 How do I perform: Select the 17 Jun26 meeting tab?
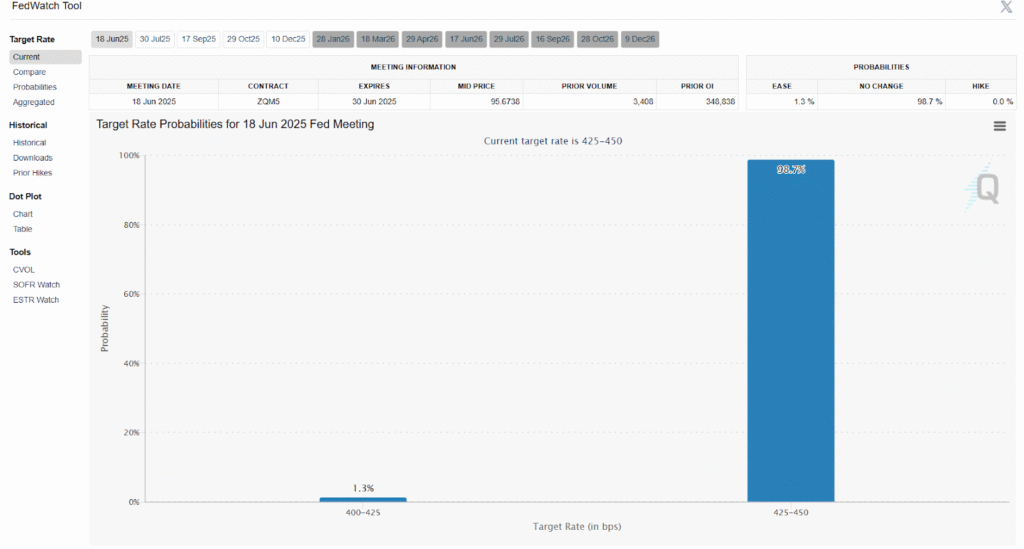[x=466, y=39]
